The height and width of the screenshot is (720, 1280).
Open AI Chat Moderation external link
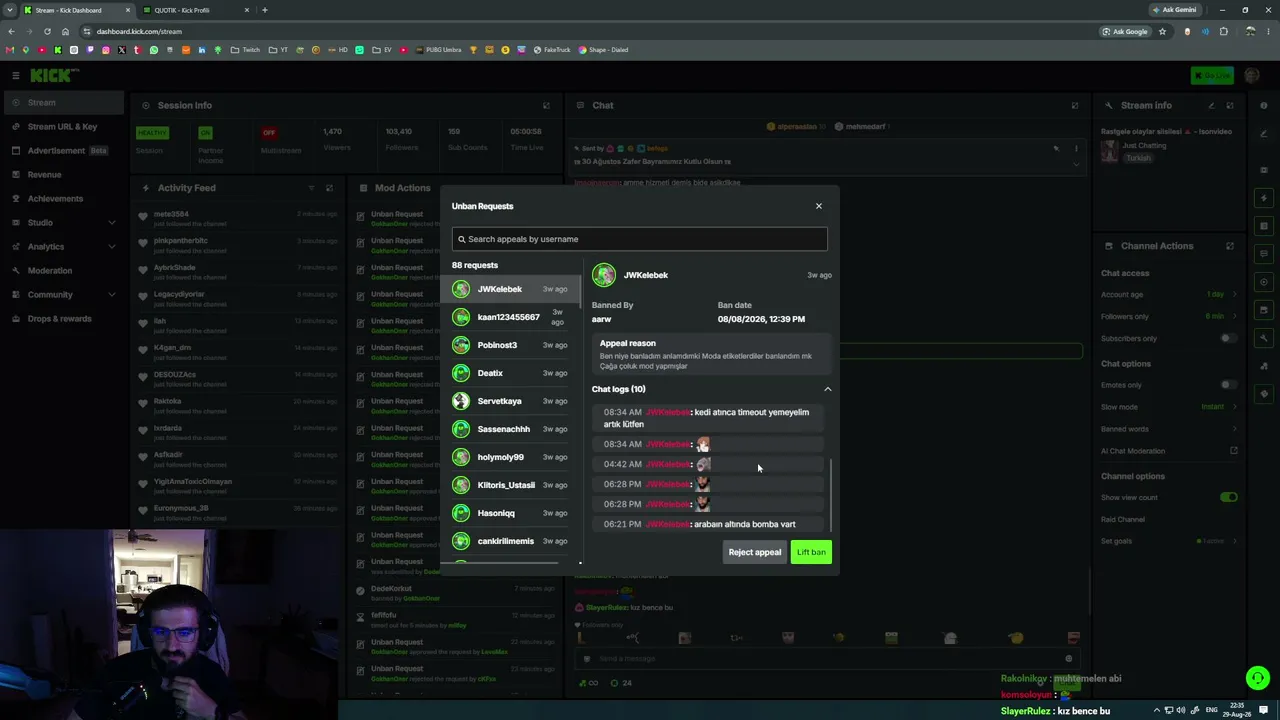click(1234, 451)
